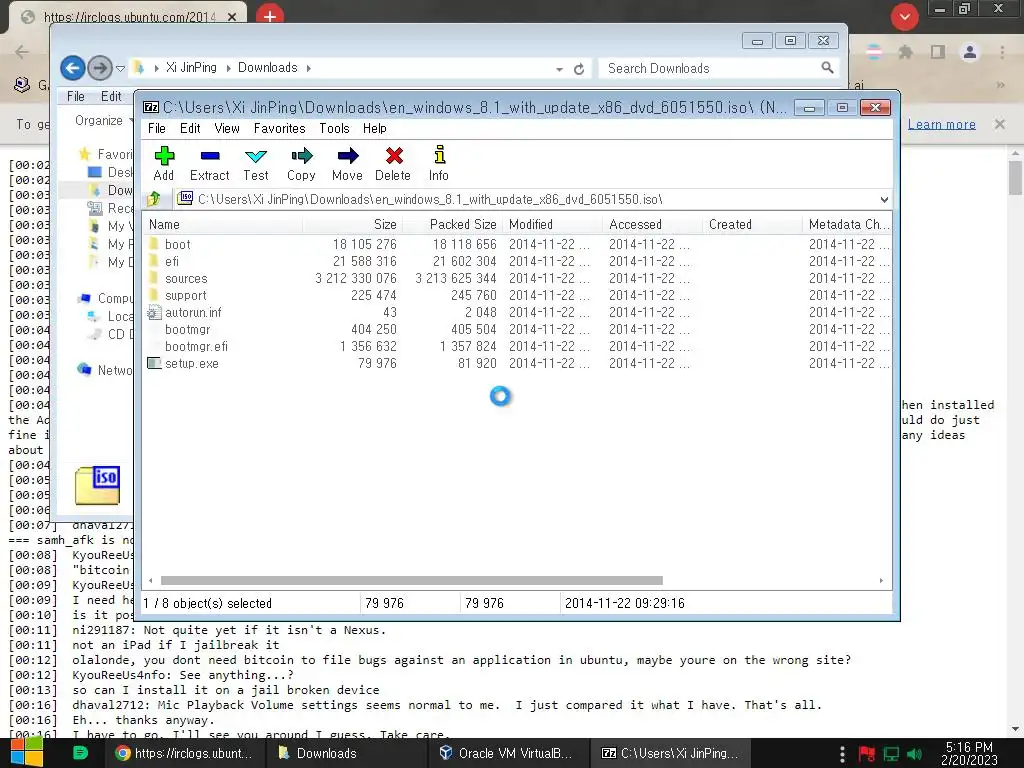This screenshot has height=768, width=1024.
Task: Open the taskbar clock showing 5:16 PM
Action: tap(969, 754)
